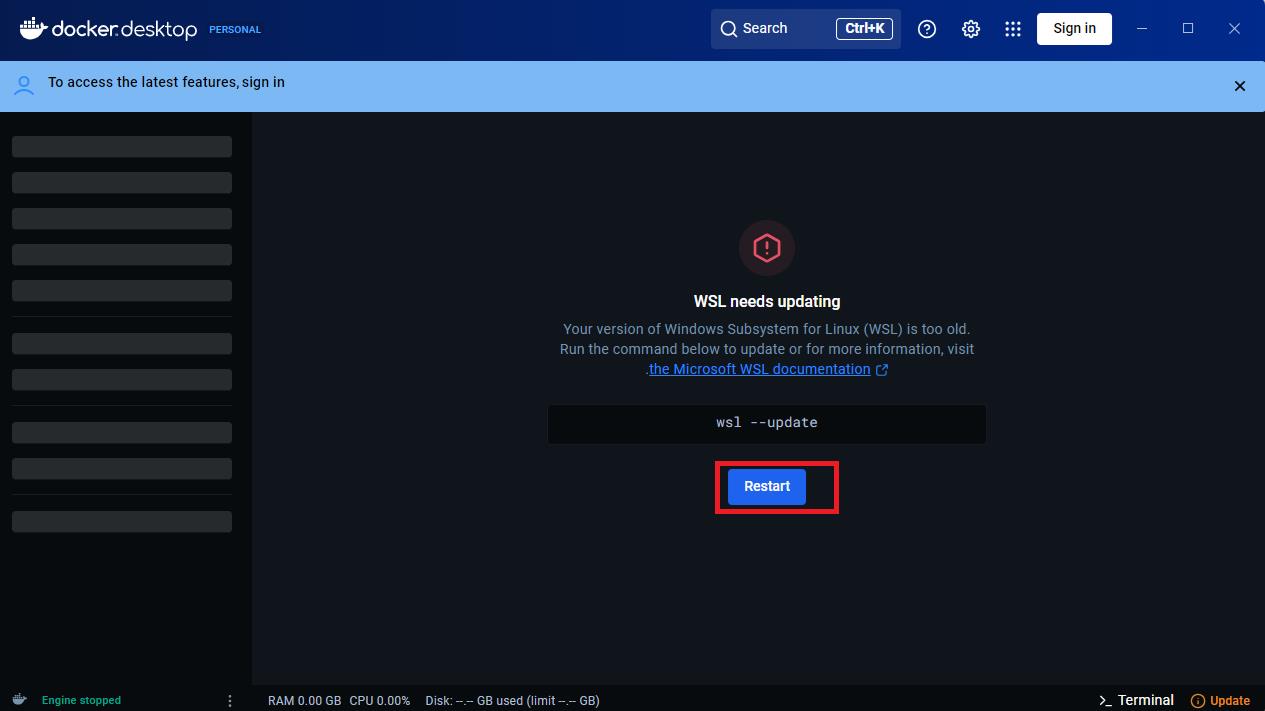Open the engine options kebab menu
This screenshot has width=1265, height=711.
coord(230,701)
